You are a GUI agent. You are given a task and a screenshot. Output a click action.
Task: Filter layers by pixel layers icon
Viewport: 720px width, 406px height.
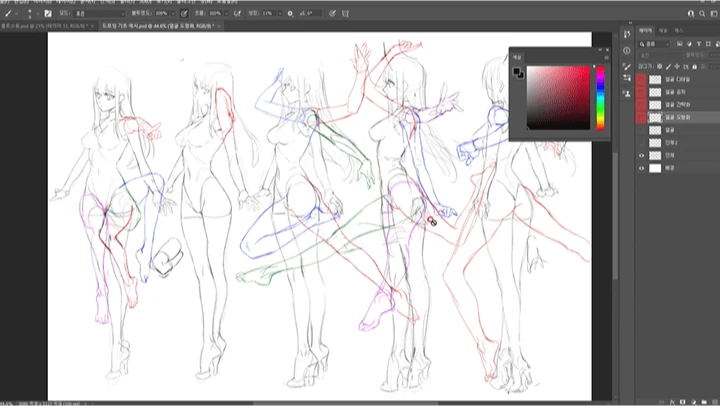click(x=680, y=44)
